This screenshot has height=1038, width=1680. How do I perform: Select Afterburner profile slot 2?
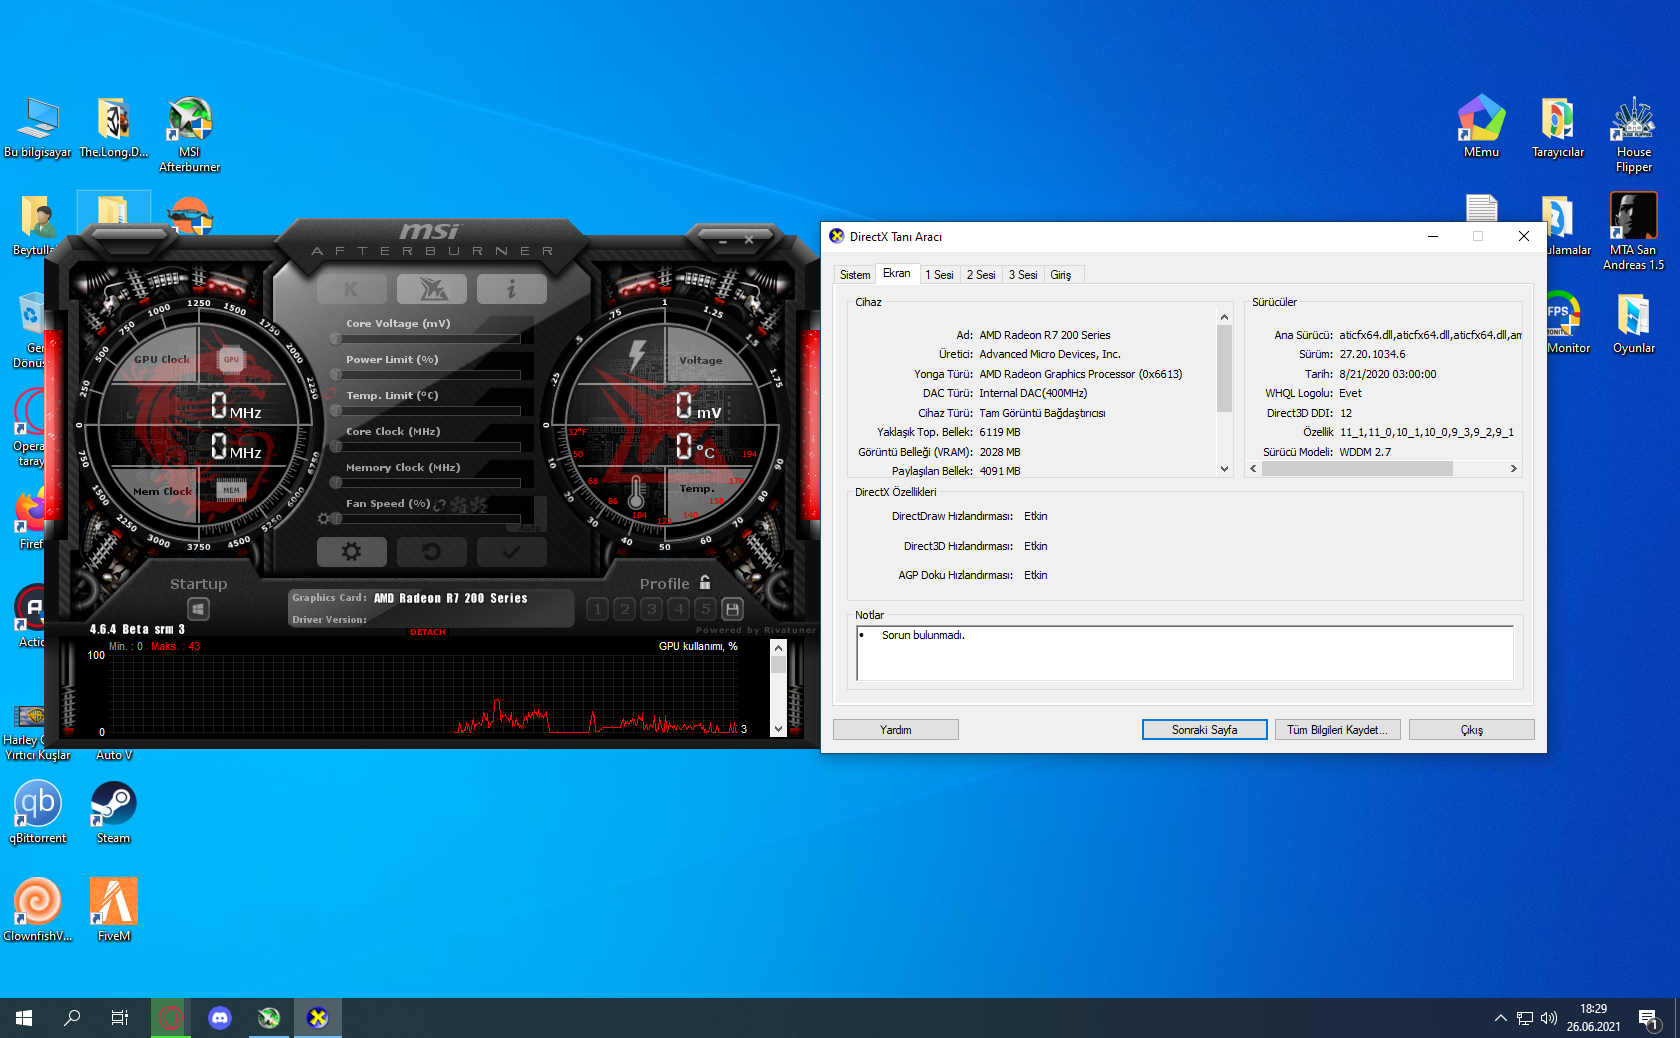[624, 608]
